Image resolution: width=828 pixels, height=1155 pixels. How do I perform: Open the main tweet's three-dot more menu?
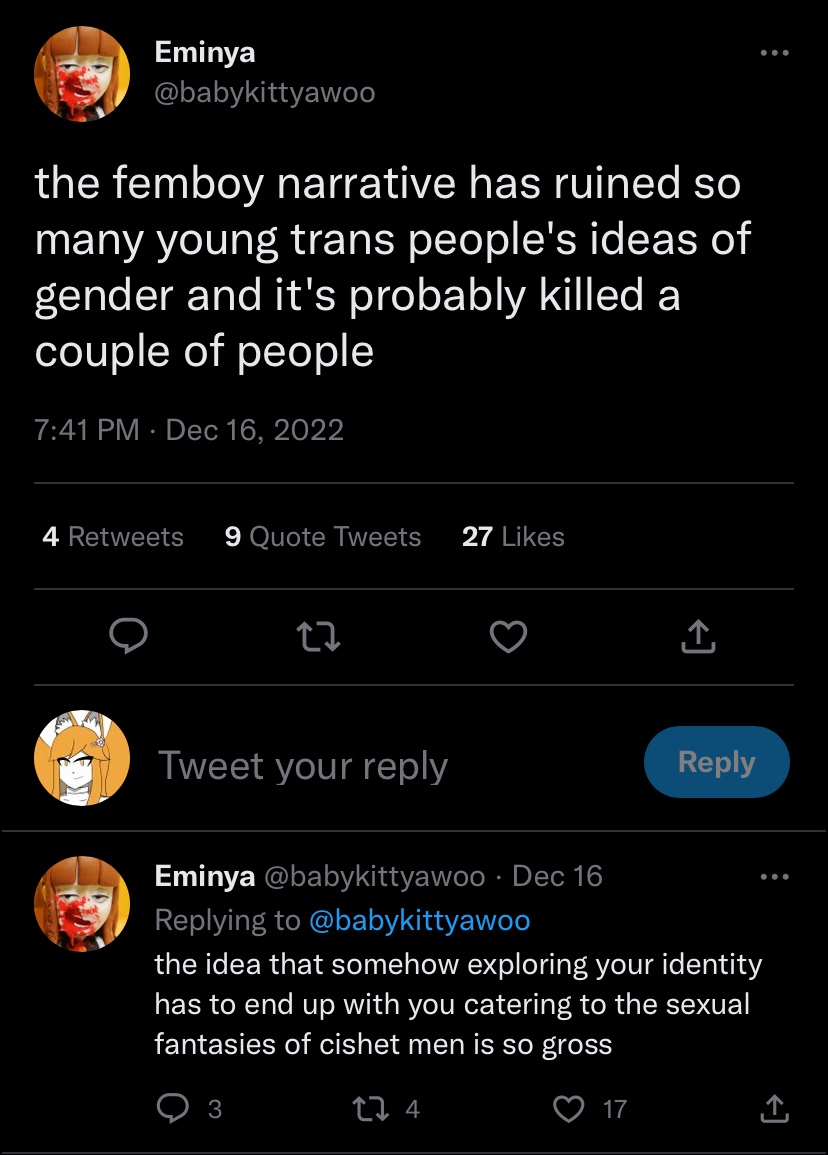tap(775, 53)
